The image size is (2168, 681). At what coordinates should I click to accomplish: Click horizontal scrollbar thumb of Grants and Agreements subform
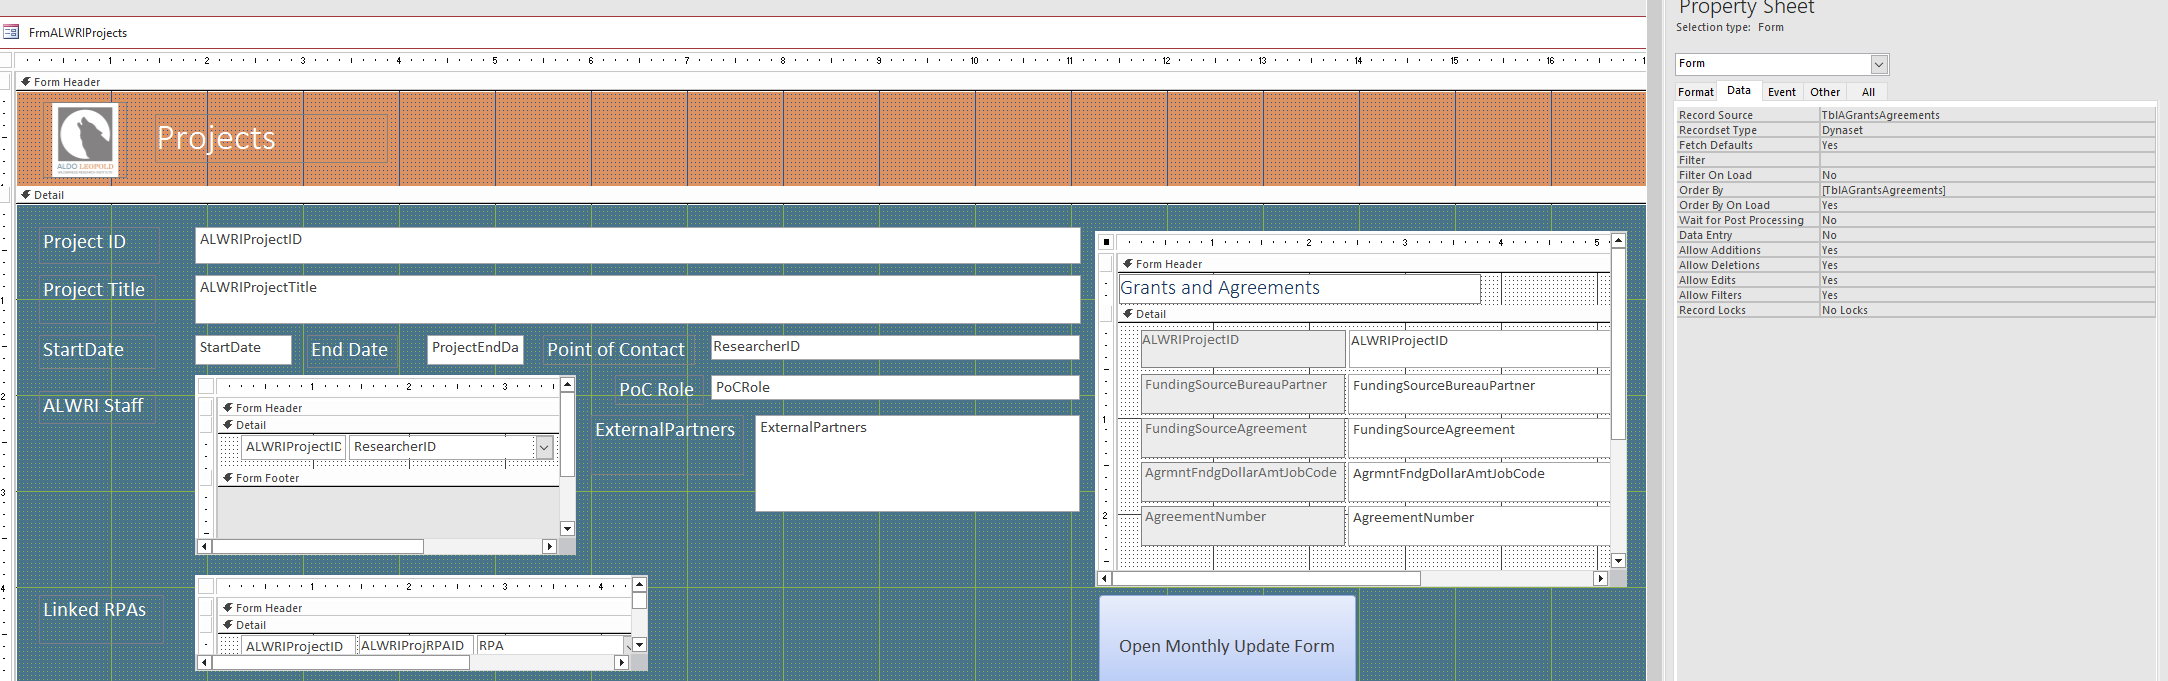click(1266, 578)
